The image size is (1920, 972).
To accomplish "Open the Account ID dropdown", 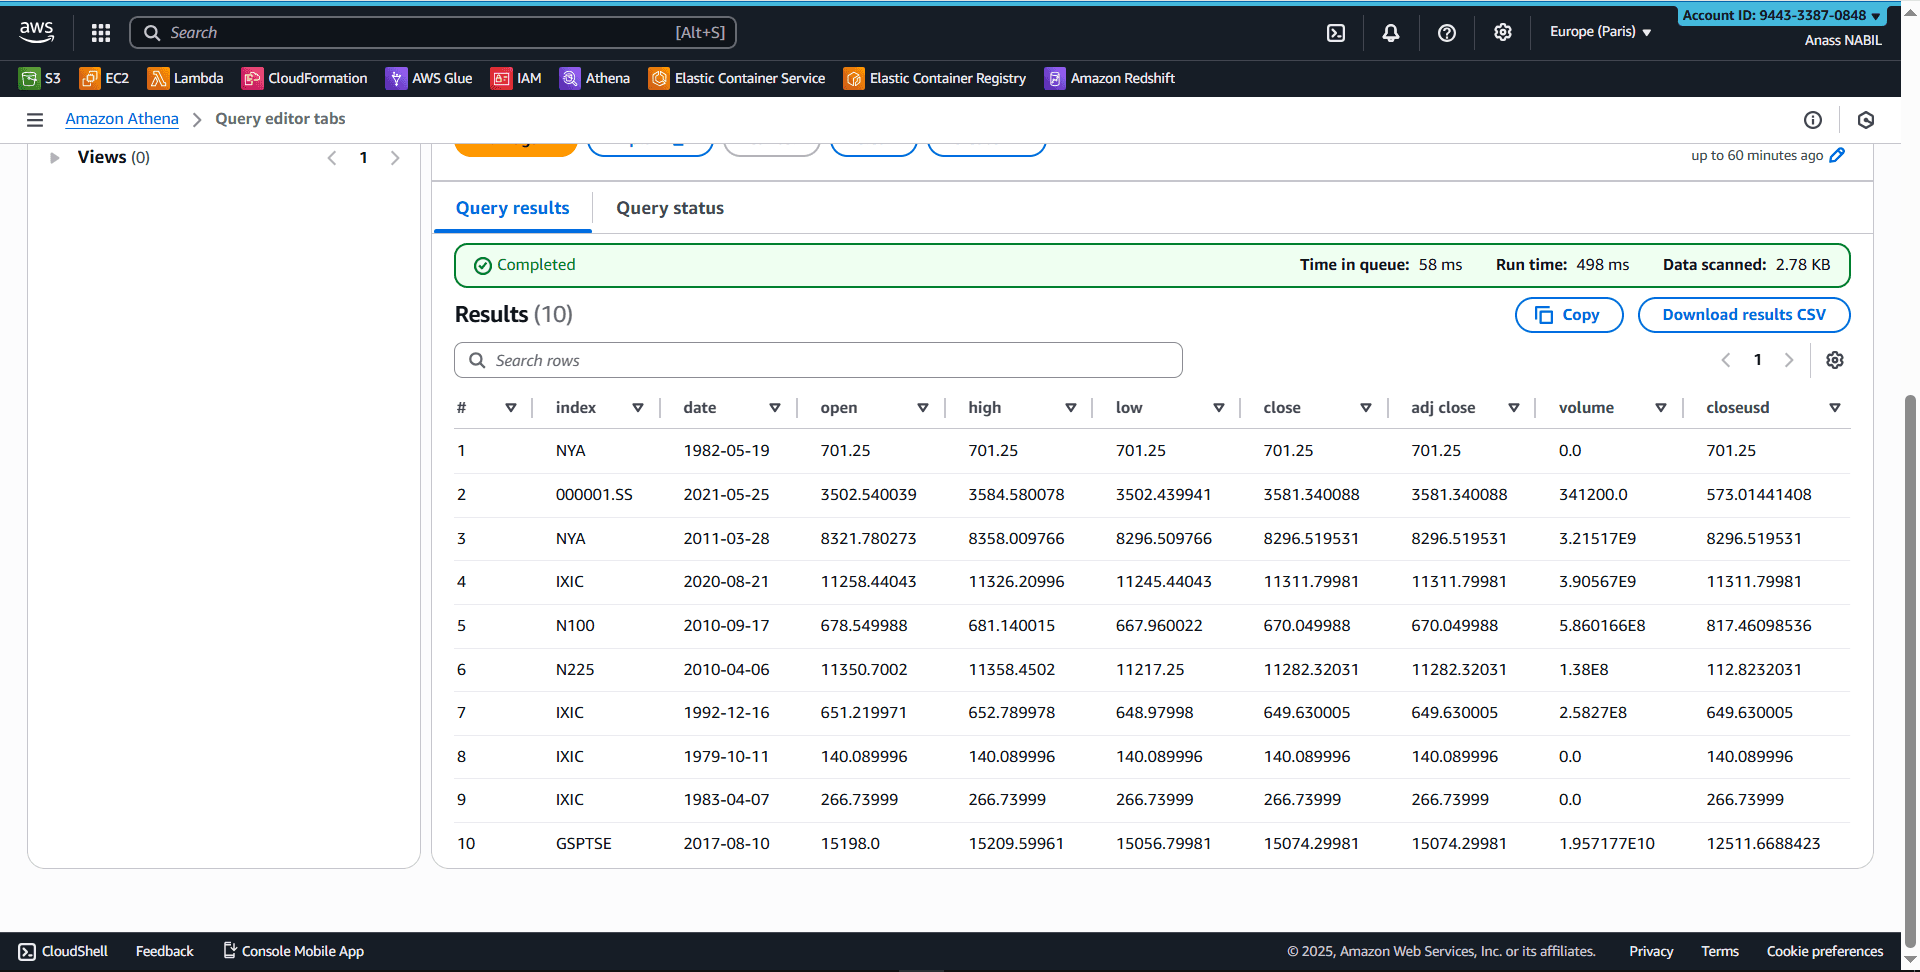I will tap(1780, 14).
